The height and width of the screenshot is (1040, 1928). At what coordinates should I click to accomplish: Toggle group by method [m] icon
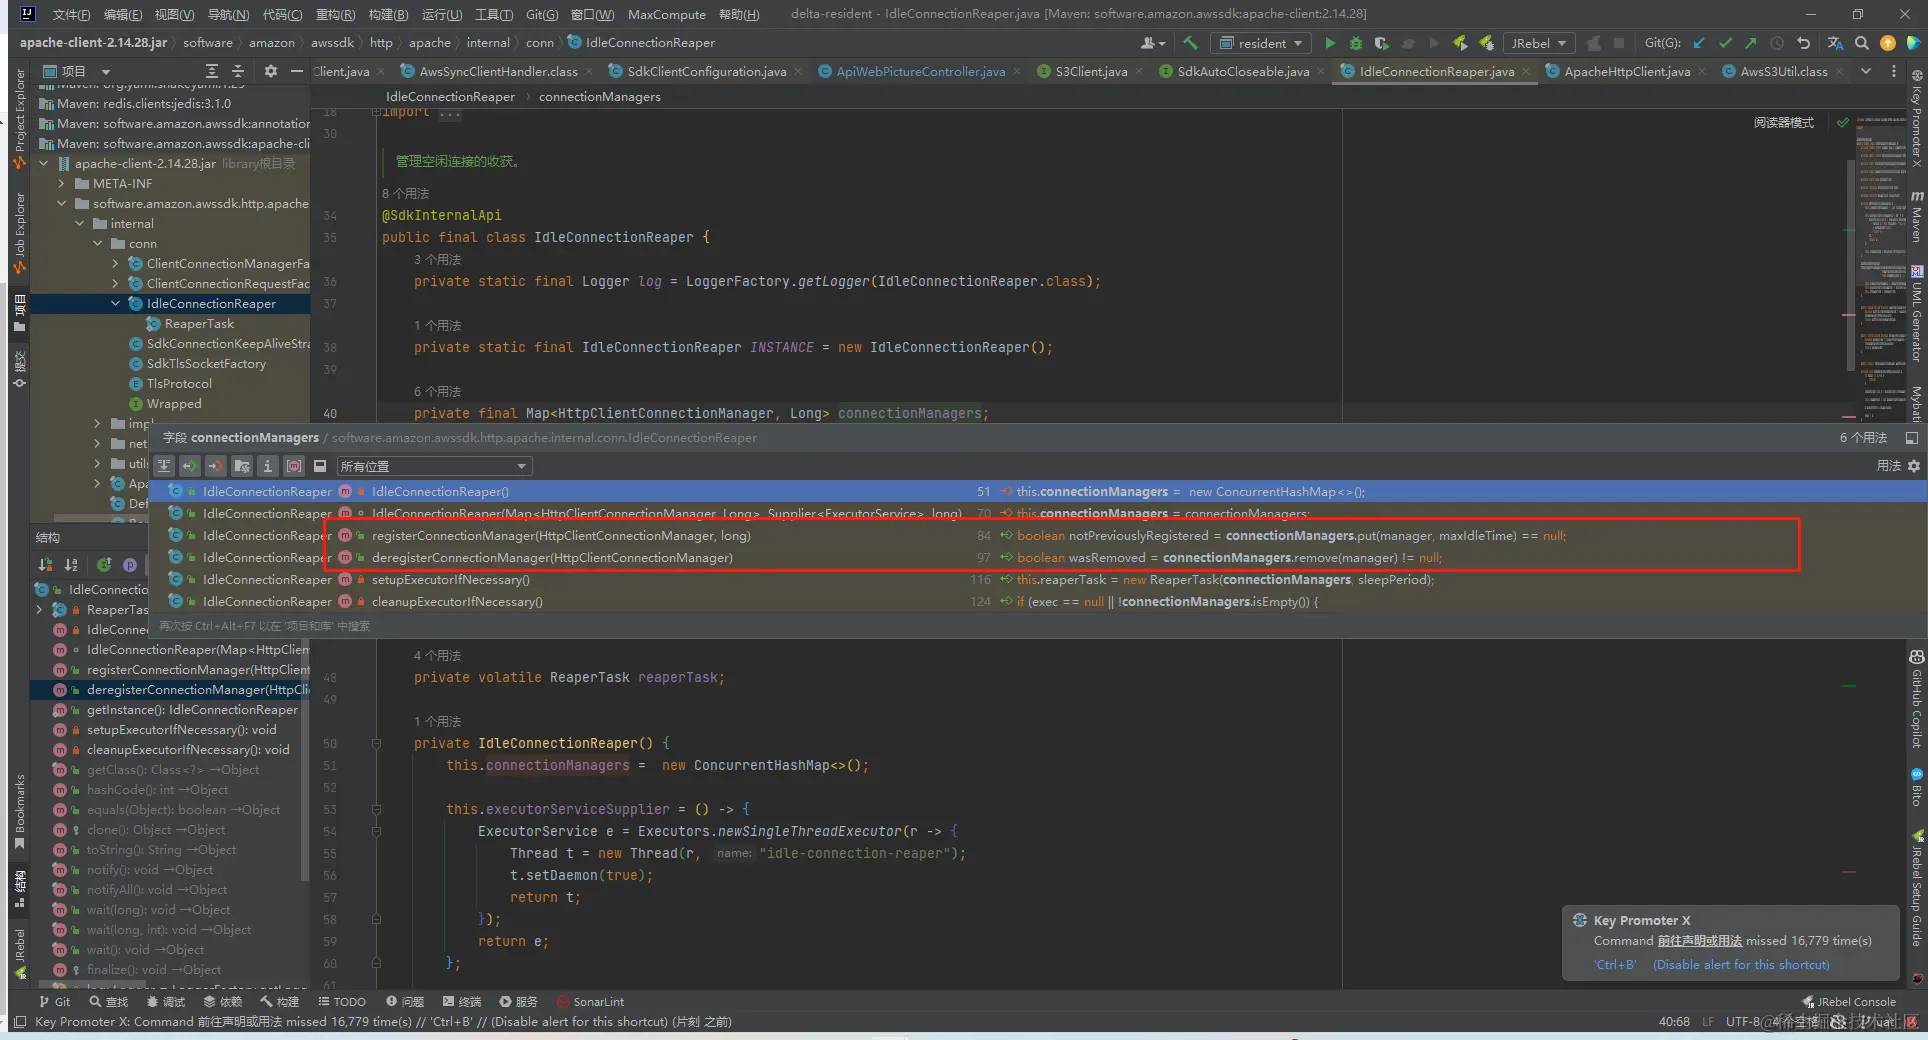pyautogui.click(x=294, y=466)
